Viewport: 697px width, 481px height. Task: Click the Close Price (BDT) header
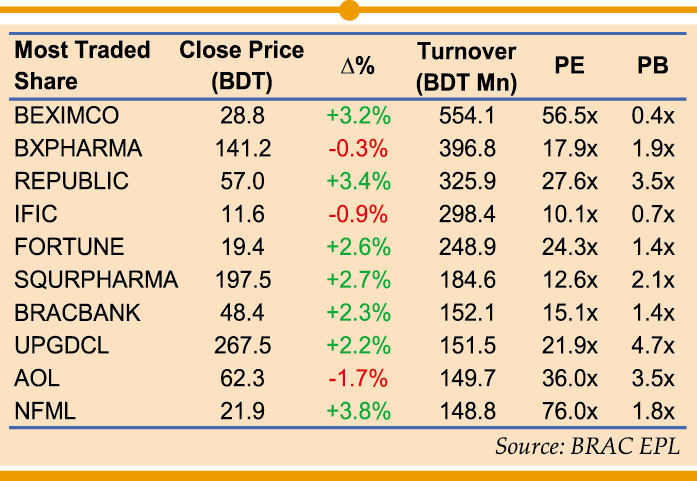coord(241,66)
